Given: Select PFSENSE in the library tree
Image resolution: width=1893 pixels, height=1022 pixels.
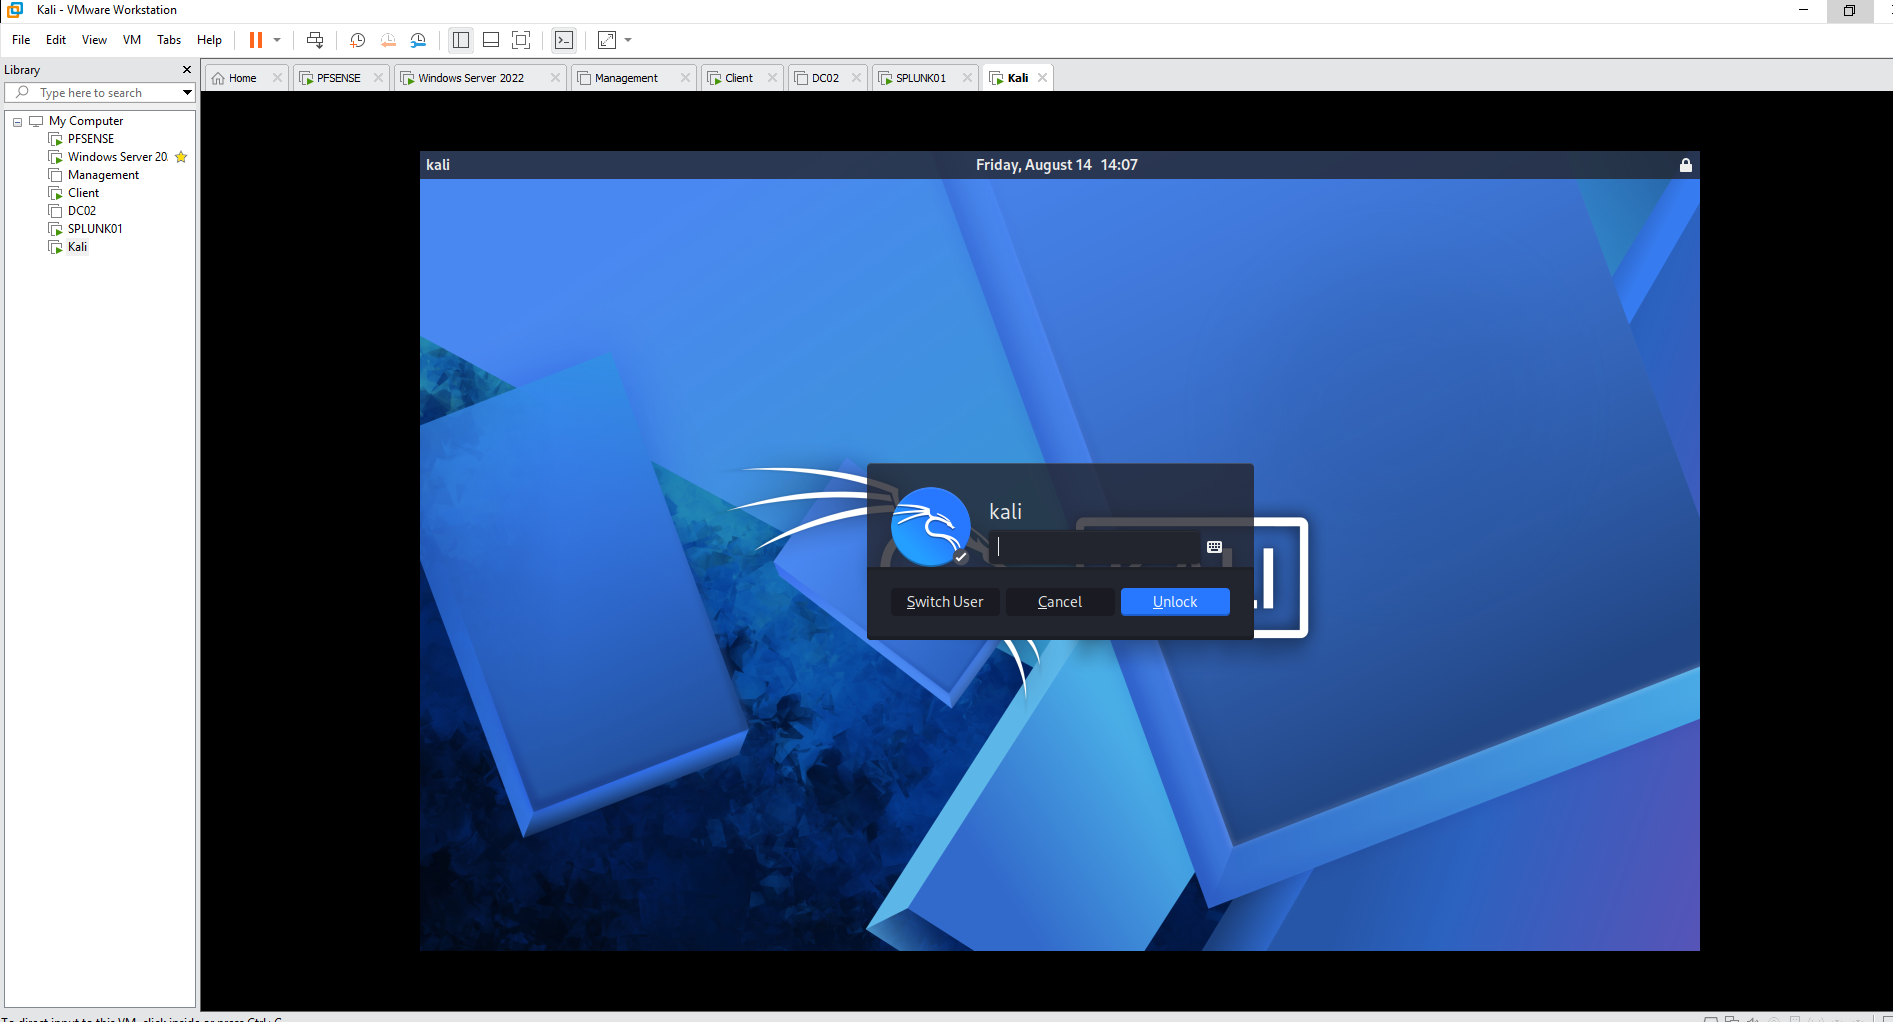Looking at the screenshot, I should pos(91,139).
